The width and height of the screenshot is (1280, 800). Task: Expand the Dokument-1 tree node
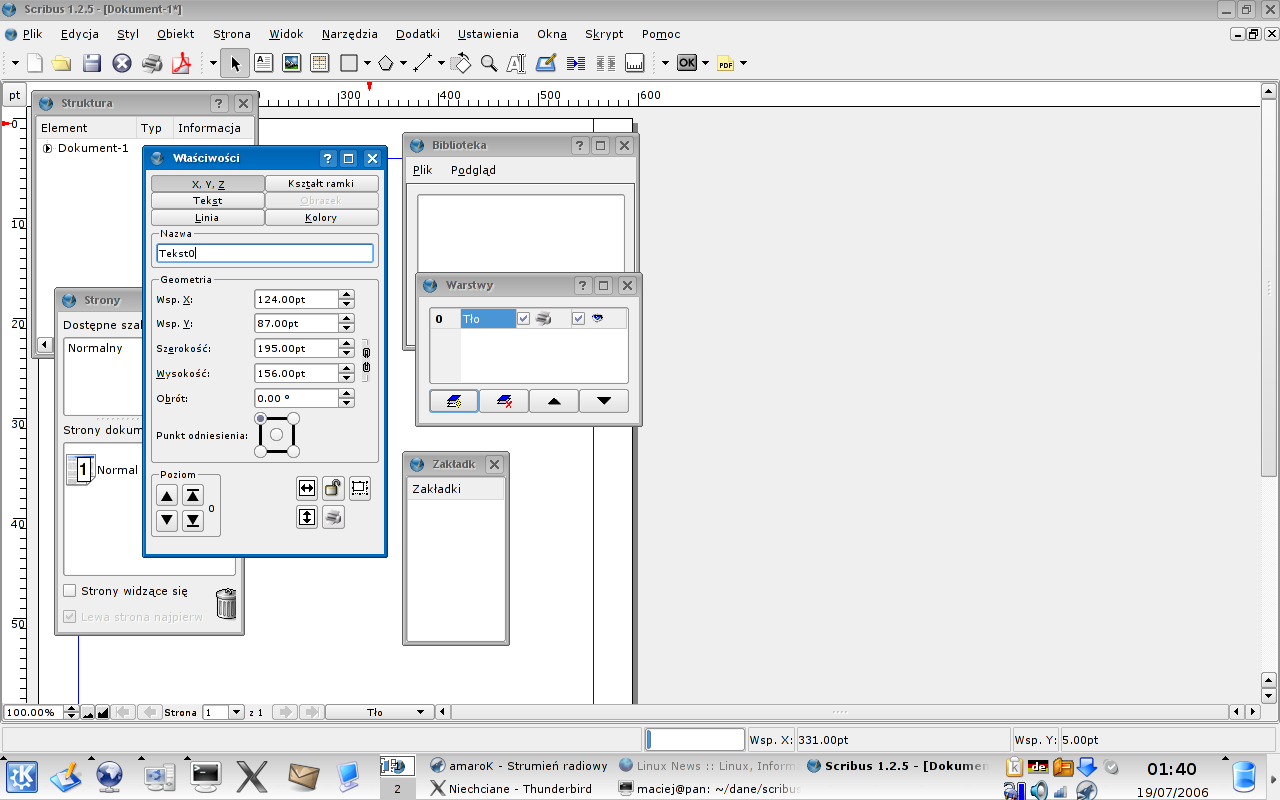click(47, 148)
